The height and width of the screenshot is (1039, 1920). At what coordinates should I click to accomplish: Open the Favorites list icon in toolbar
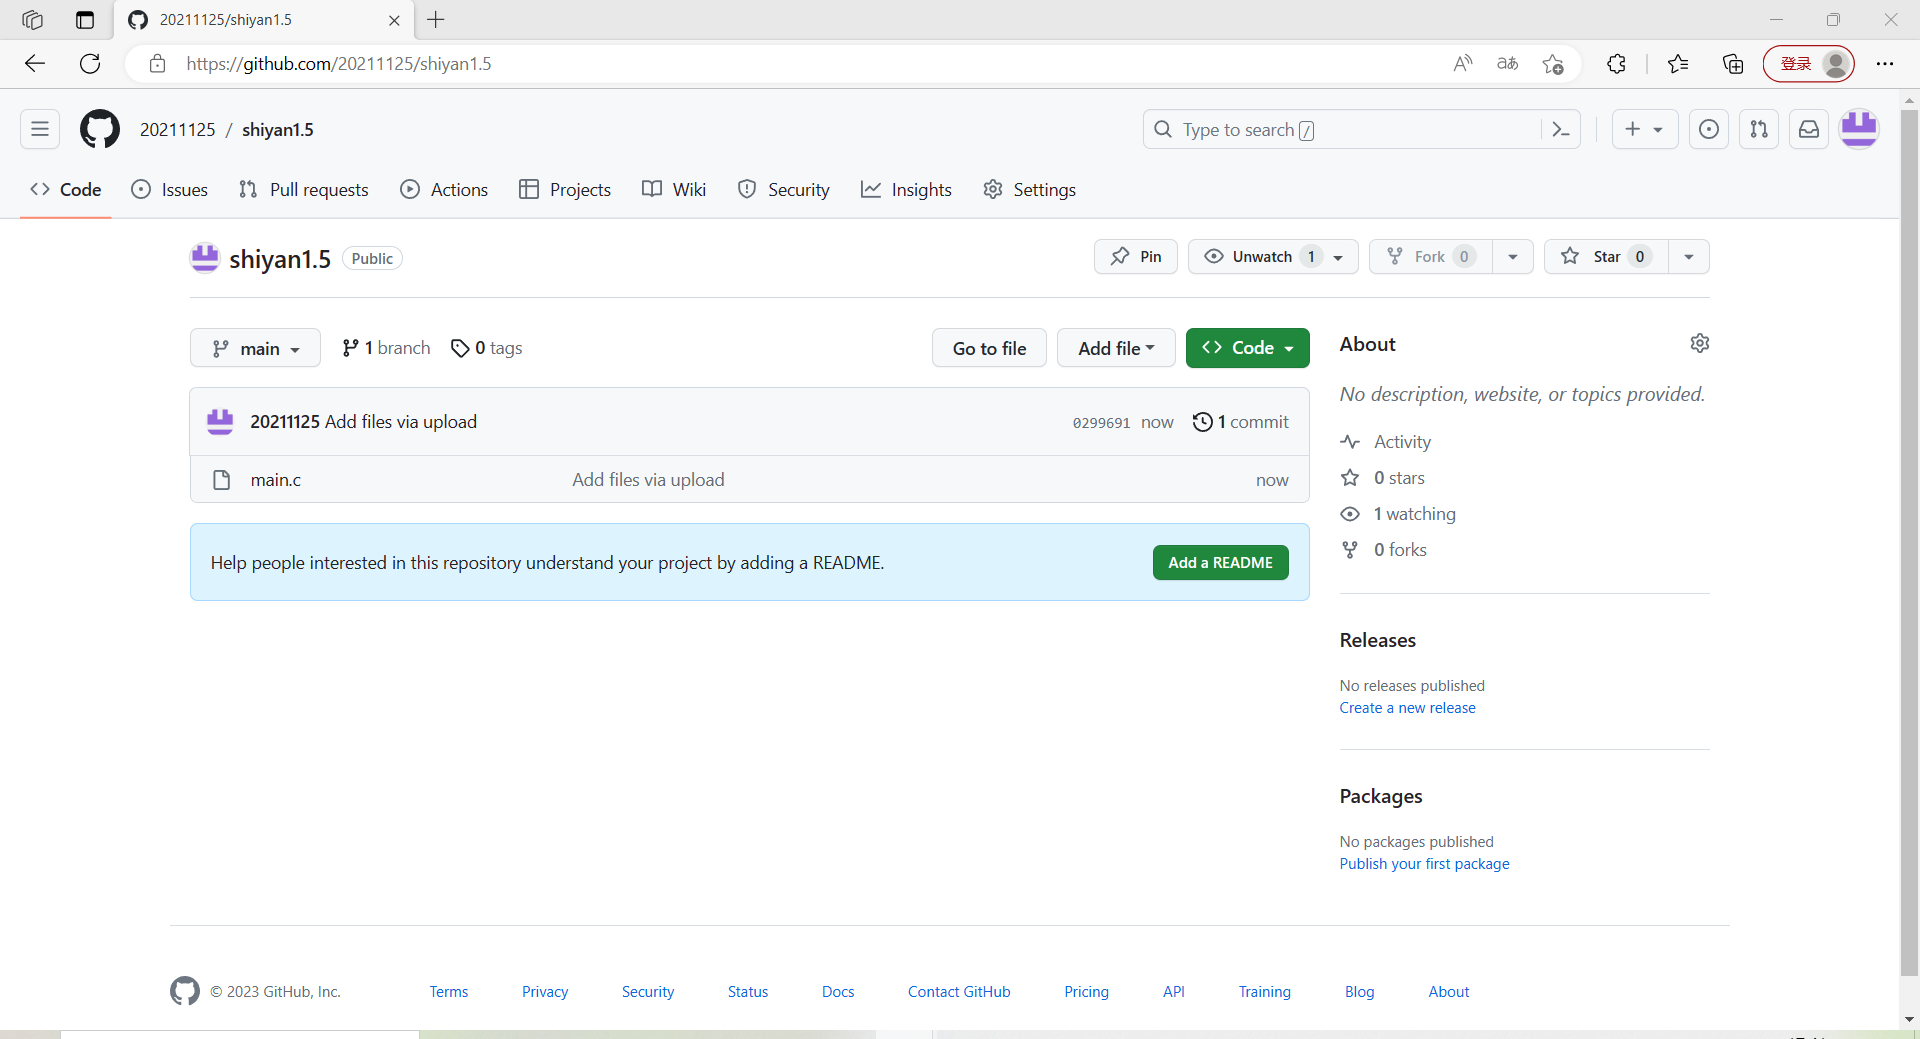pyautogui.click(x=1678, y=64)
